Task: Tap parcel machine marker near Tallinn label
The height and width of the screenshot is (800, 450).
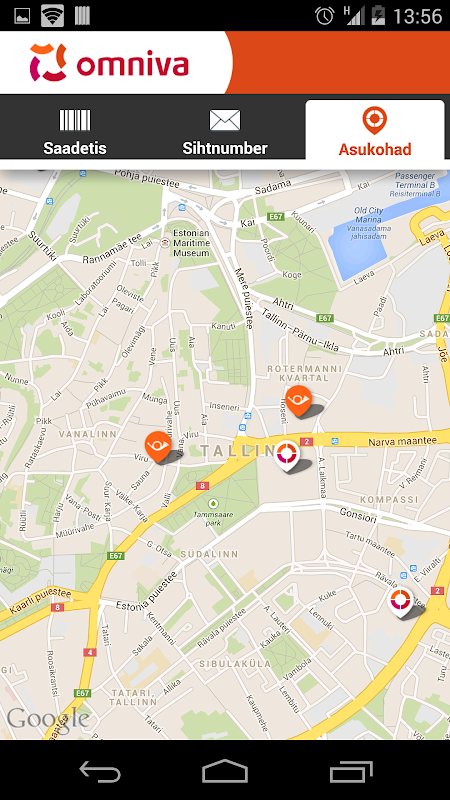Action: coord(286,455)
